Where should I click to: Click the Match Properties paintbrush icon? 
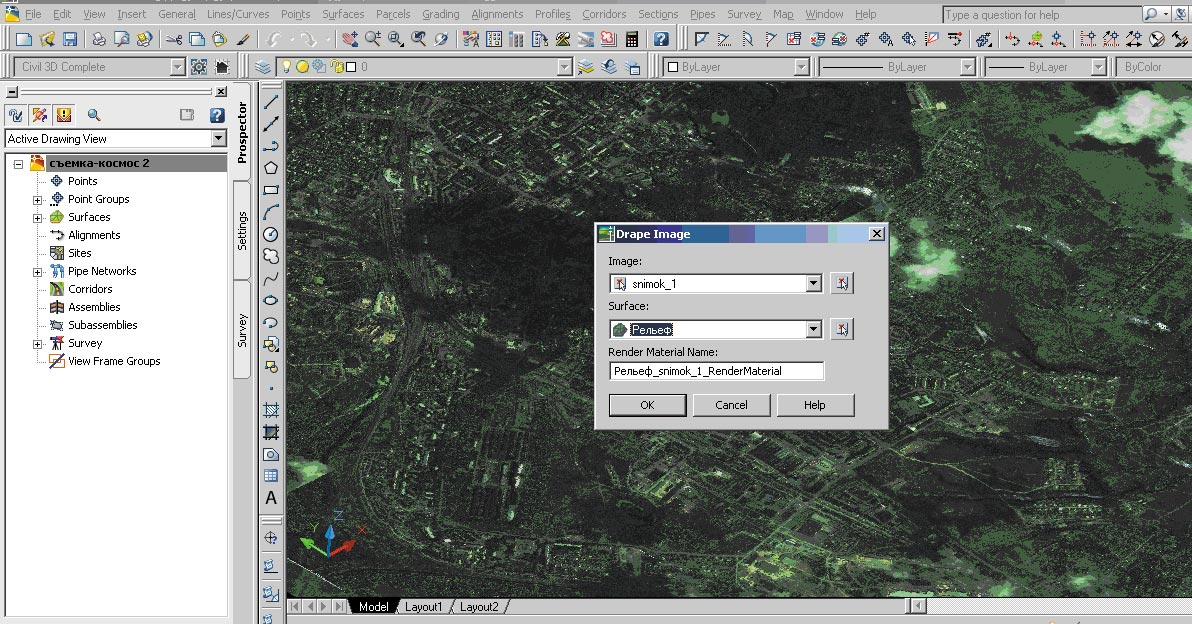click(x=243, y=39)
